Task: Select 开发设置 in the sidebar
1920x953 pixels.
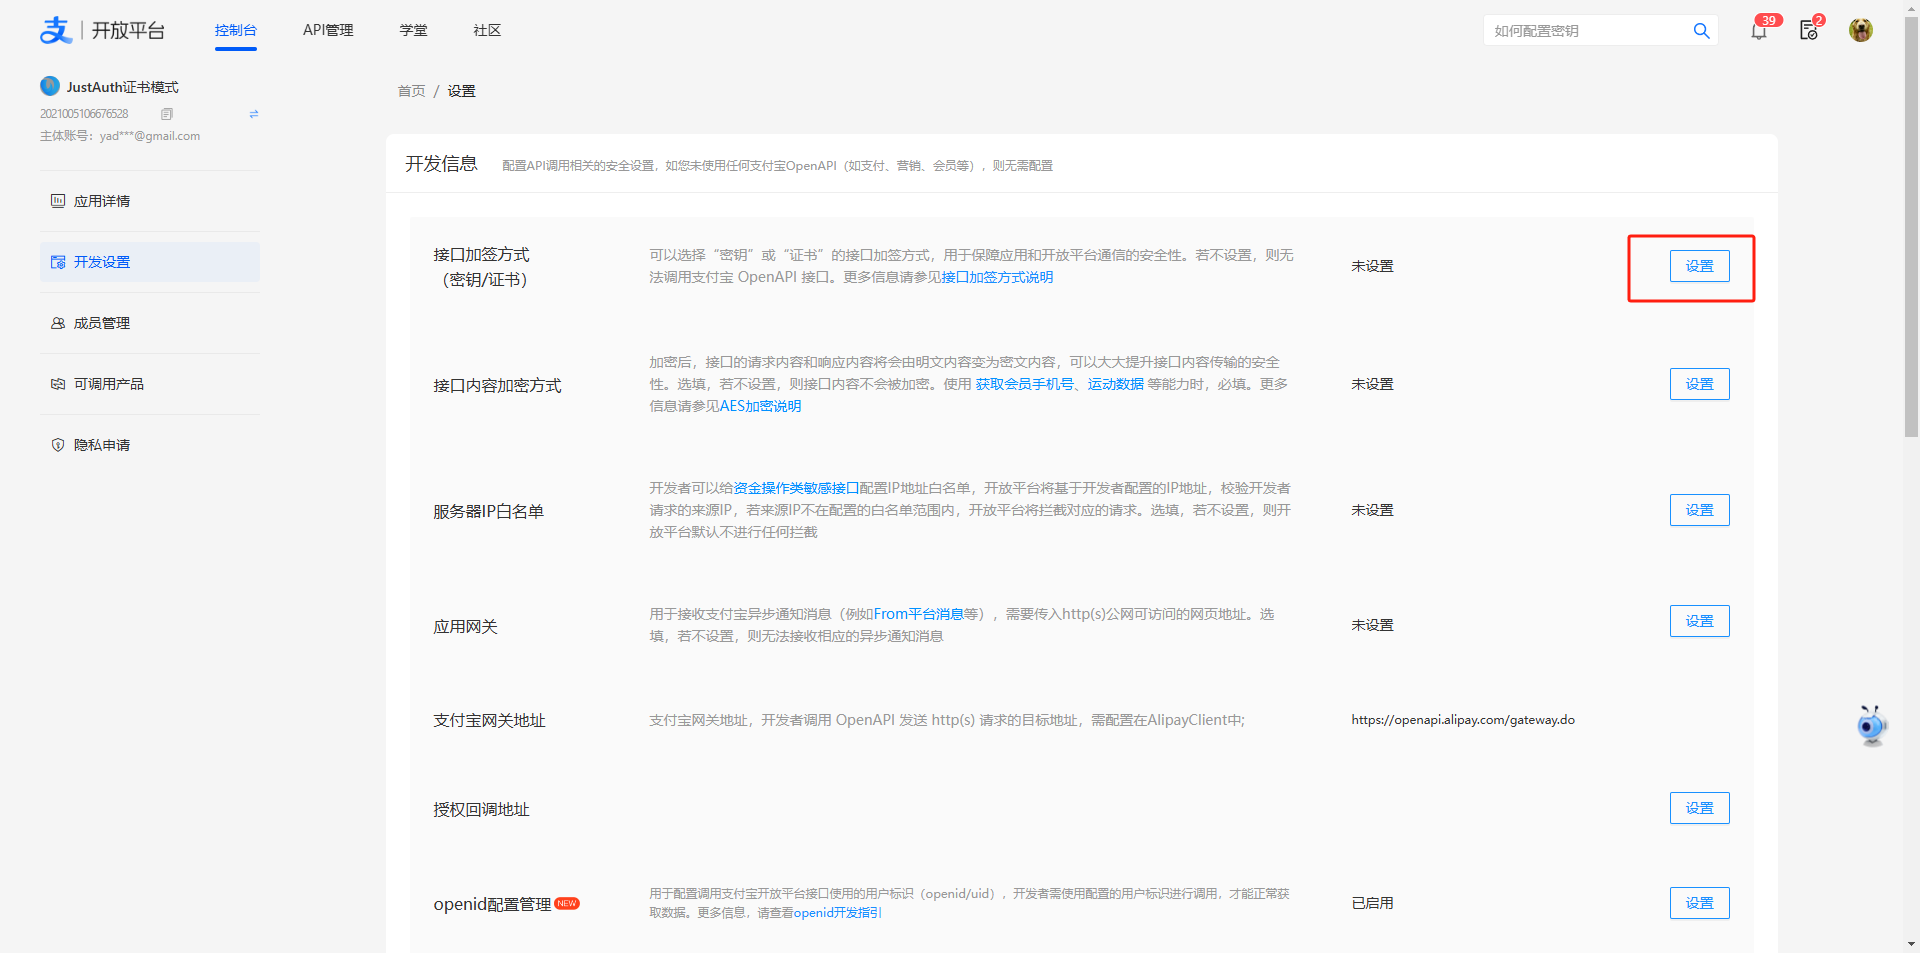Action: 150,262
